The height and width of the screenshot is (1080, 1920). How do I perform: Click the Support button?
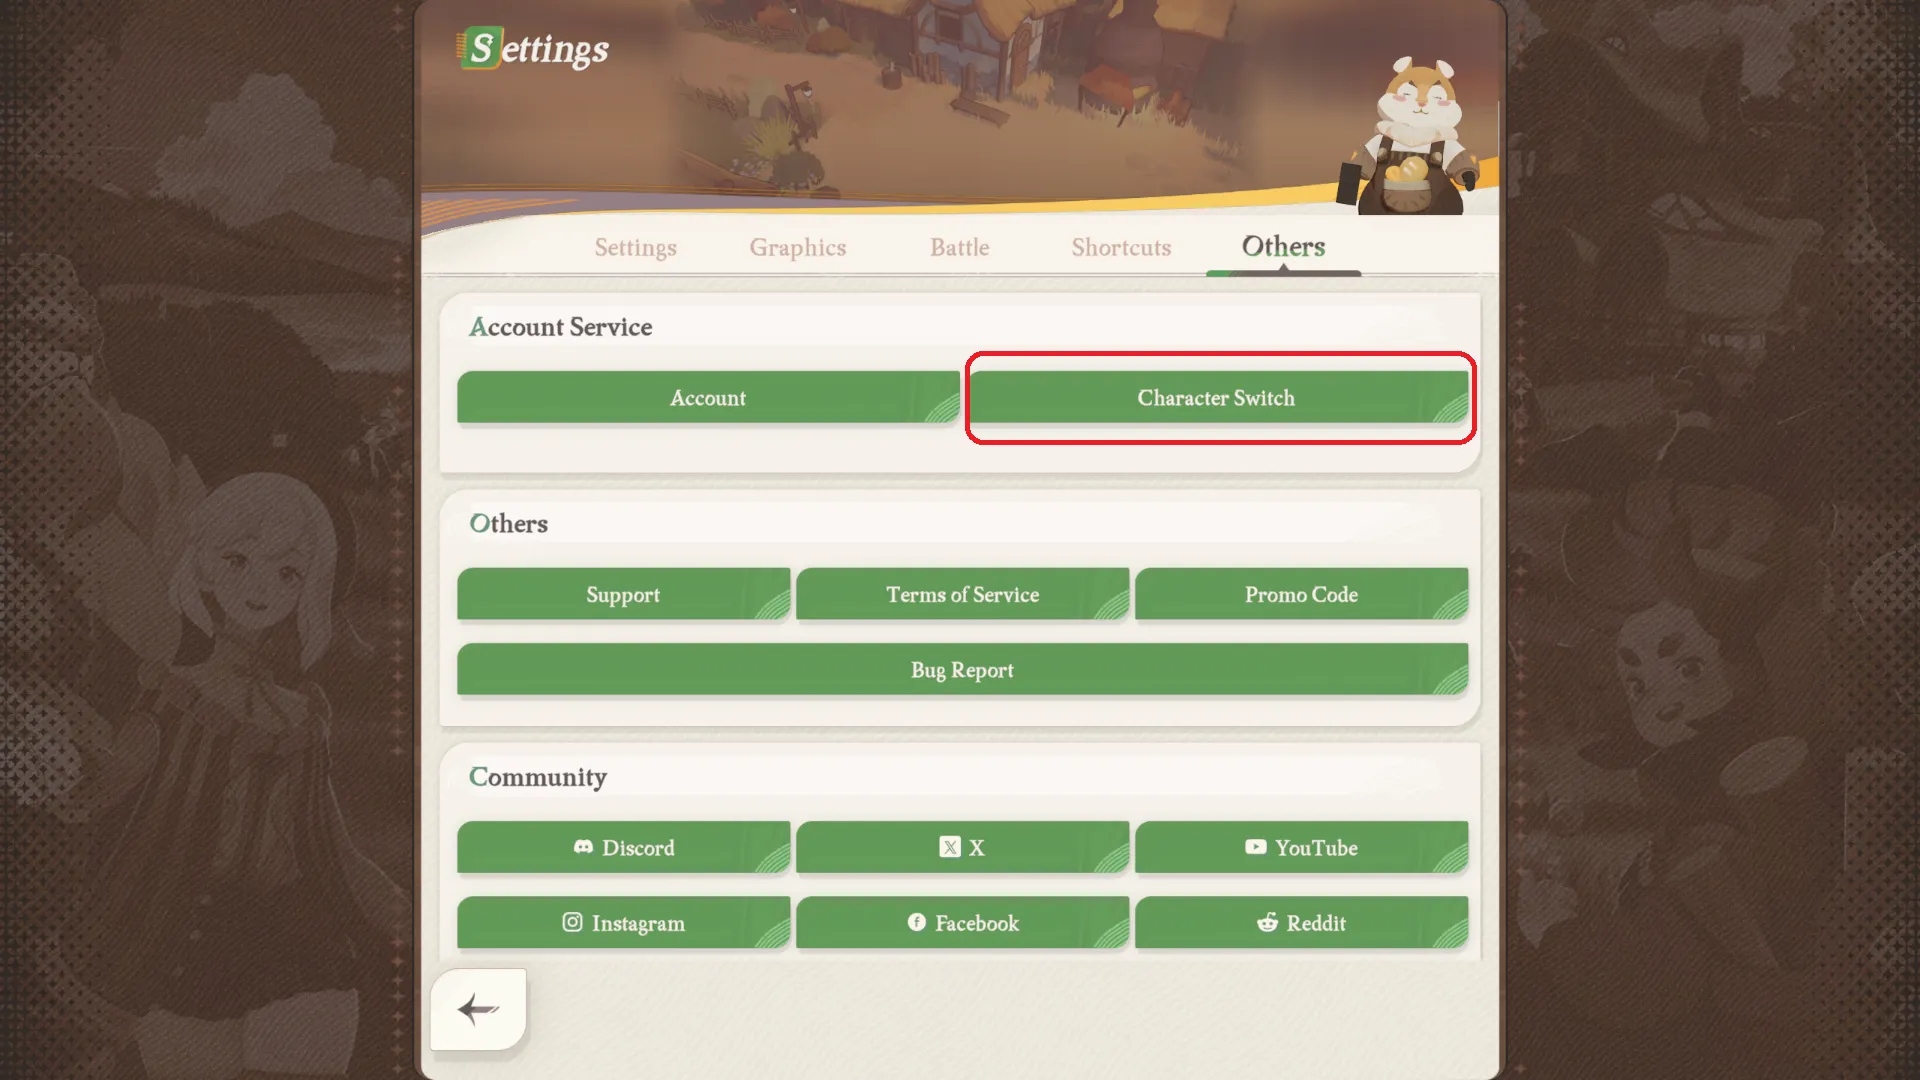(x=622, y=593)
